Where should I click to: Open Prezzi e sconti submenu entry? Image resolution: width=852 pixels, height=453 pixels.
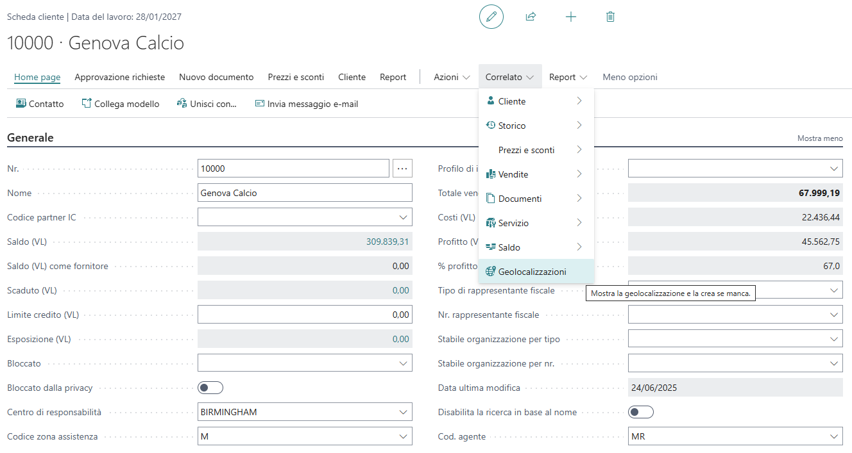tap(536, 150)
